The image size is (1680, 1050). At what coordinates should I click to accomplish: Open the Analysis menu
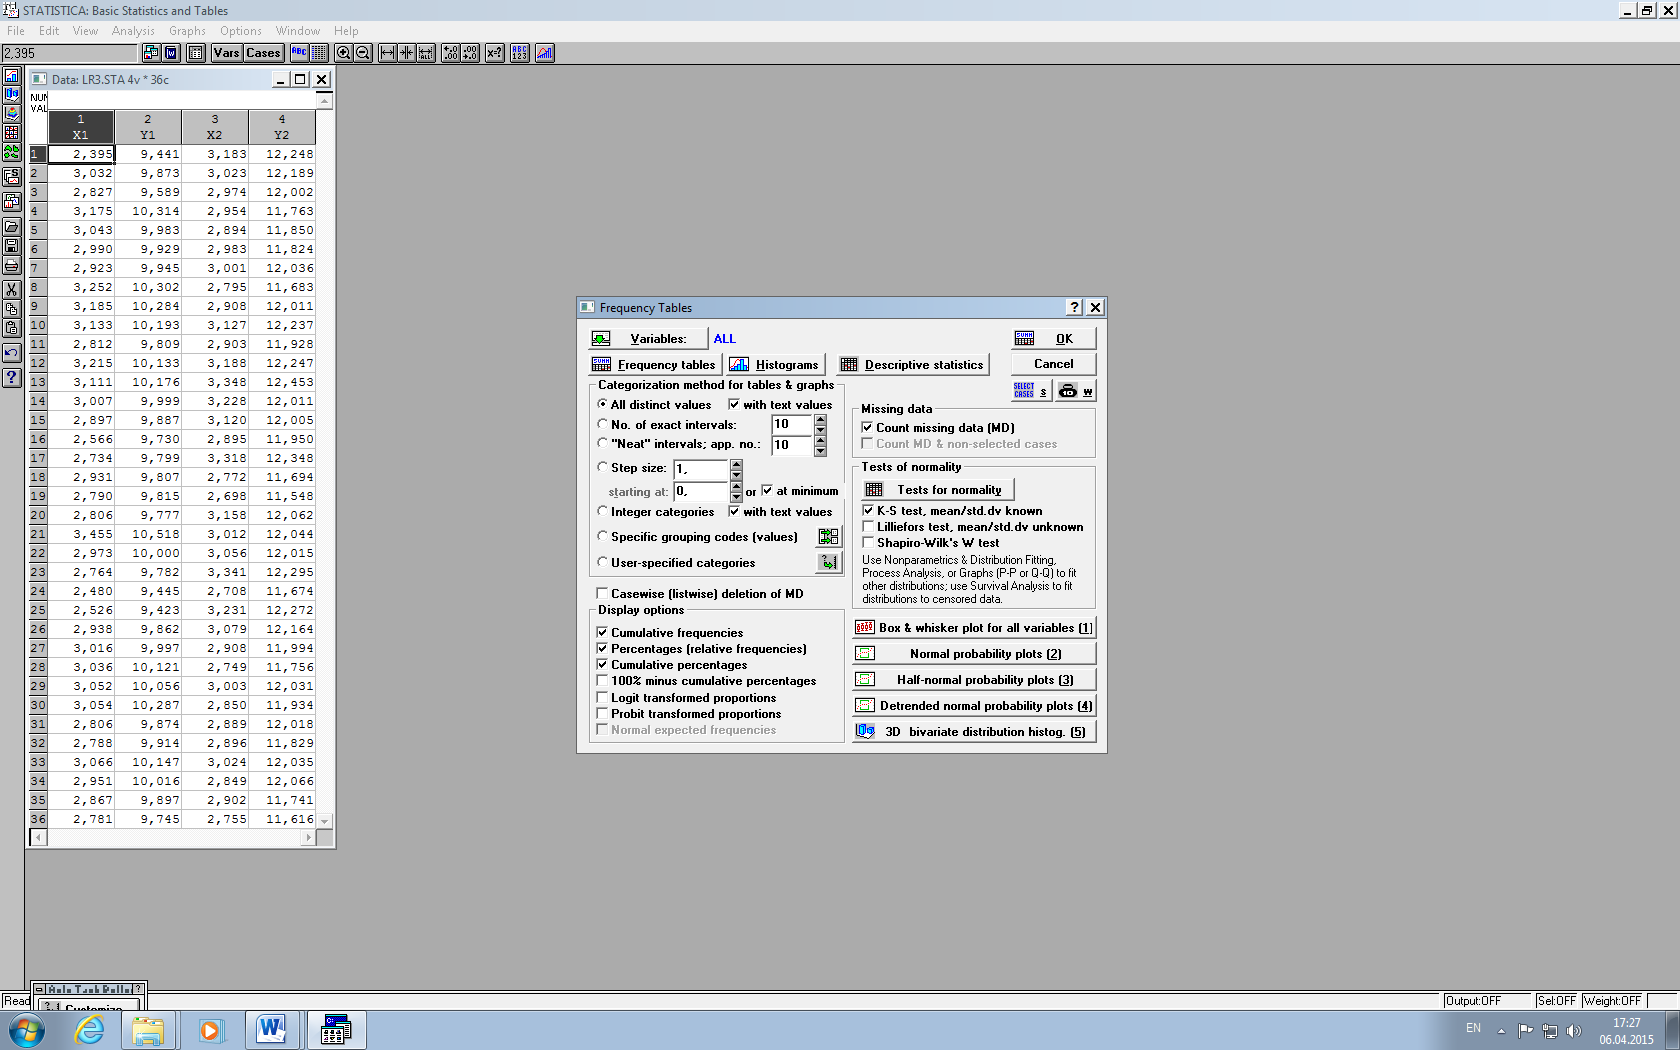pos(133,31)
